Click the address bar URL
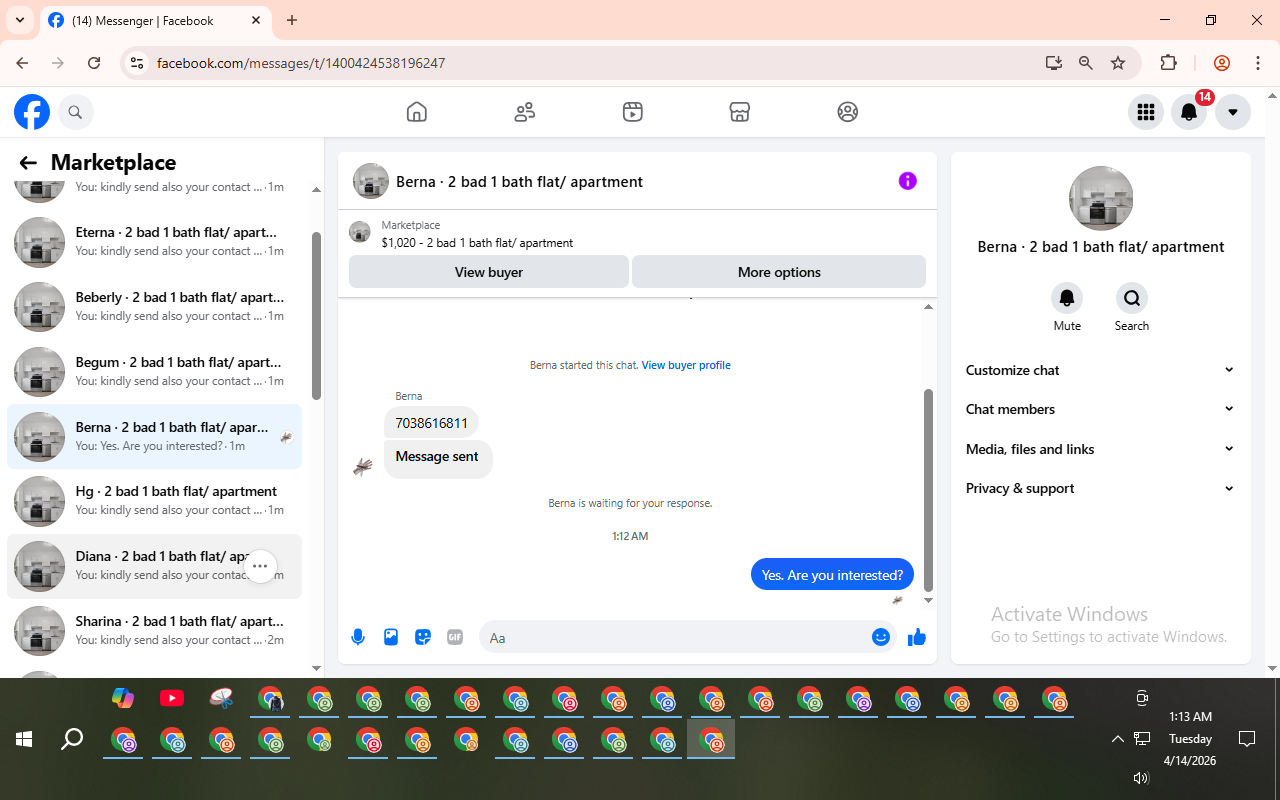The image size is (1280, 800). pyautogui.click(x=301, y=63)
